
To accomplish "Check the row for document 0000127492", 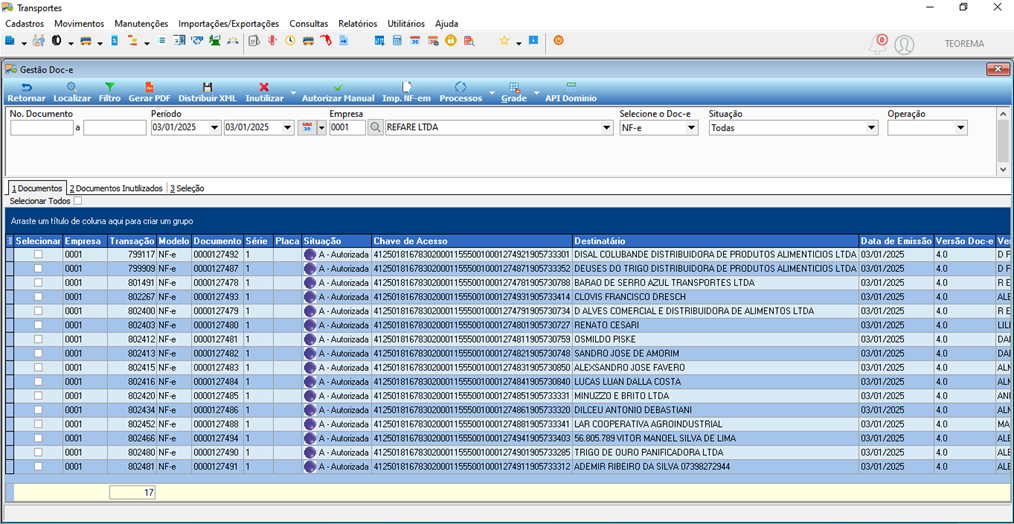I will (x=39, y=254).
